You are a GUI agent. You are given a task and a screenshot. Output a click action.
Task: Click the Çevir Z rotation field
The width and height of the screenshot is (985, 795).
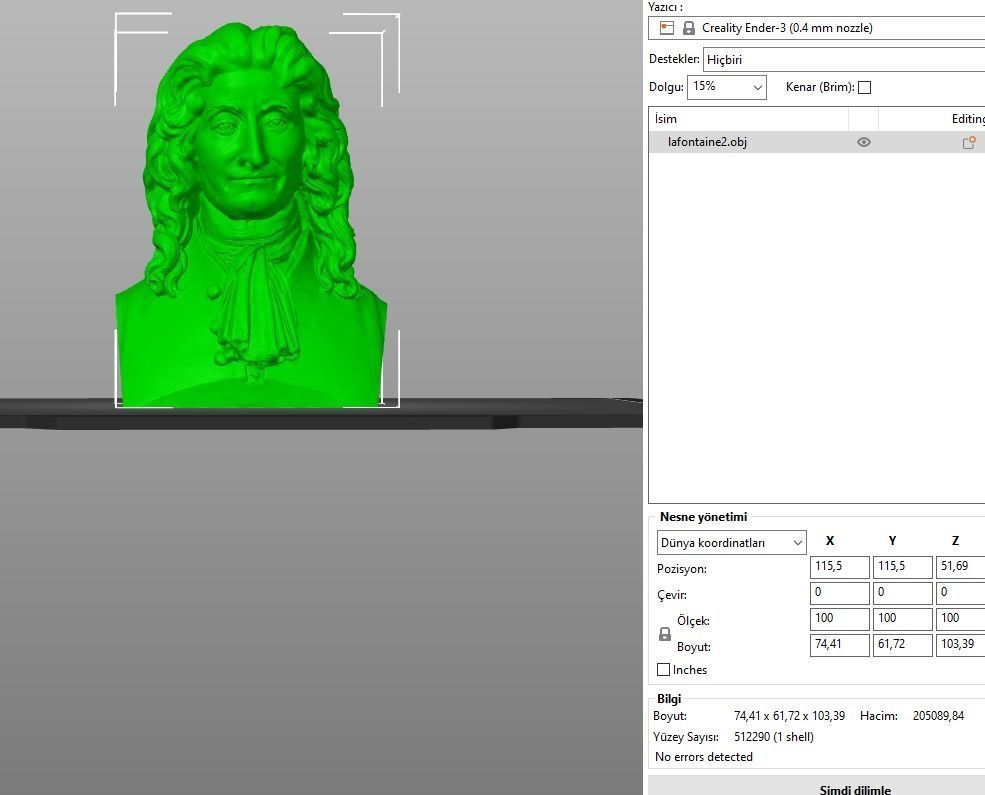click(961, 593)
